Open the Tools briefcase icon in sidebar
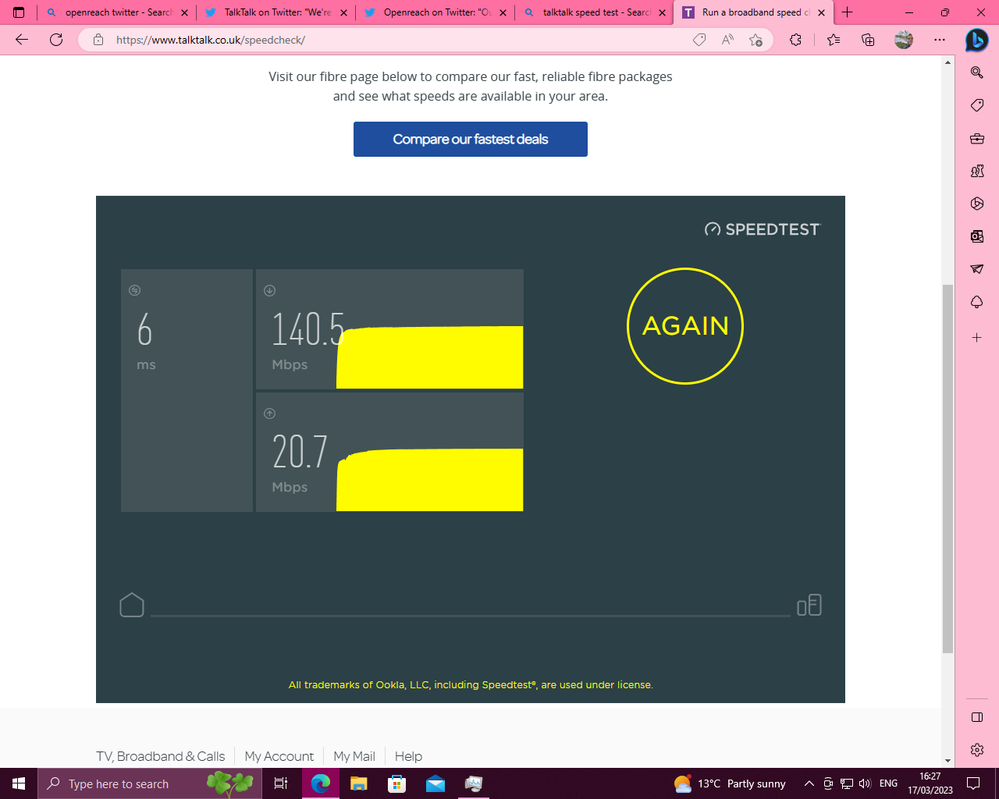The height and width of the screenshot is (799, 999). pos(977,138)
